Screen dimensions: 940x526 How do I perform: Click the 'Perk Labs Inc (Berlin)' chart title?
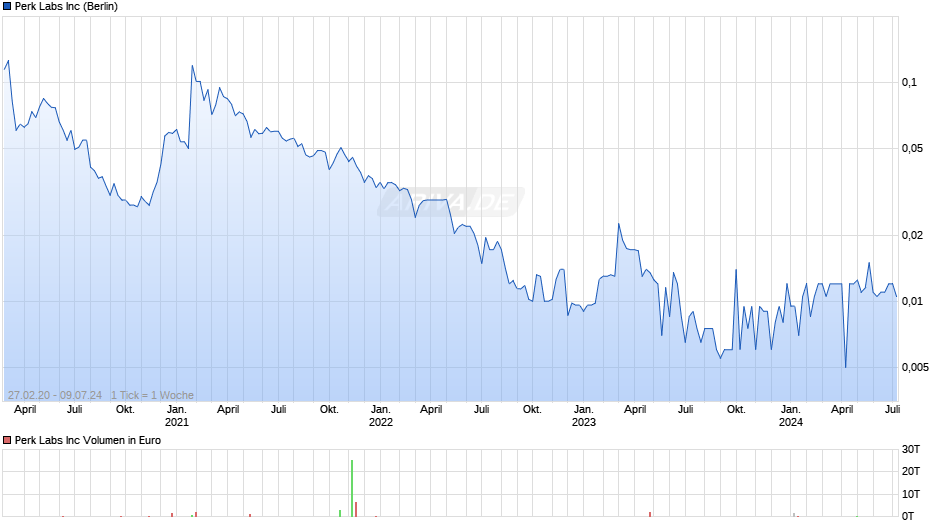(x=66, y=7)
